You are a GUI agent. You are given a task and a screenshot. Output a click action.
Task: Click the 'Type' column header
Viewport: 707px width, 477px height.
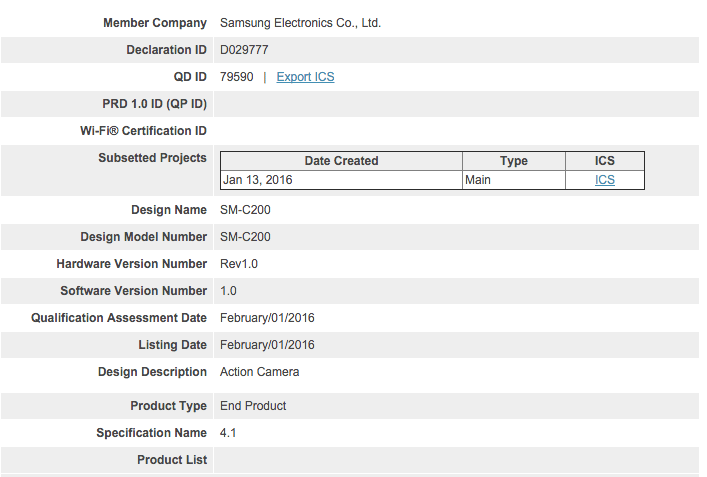(514, 161)
